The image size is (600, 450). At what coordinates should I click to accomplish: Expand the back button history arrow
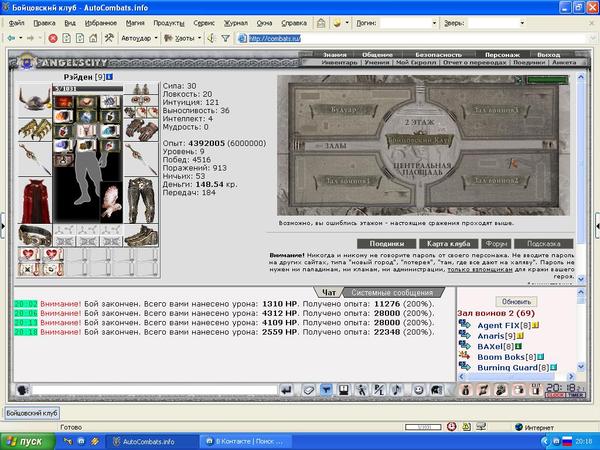(20, 38)
